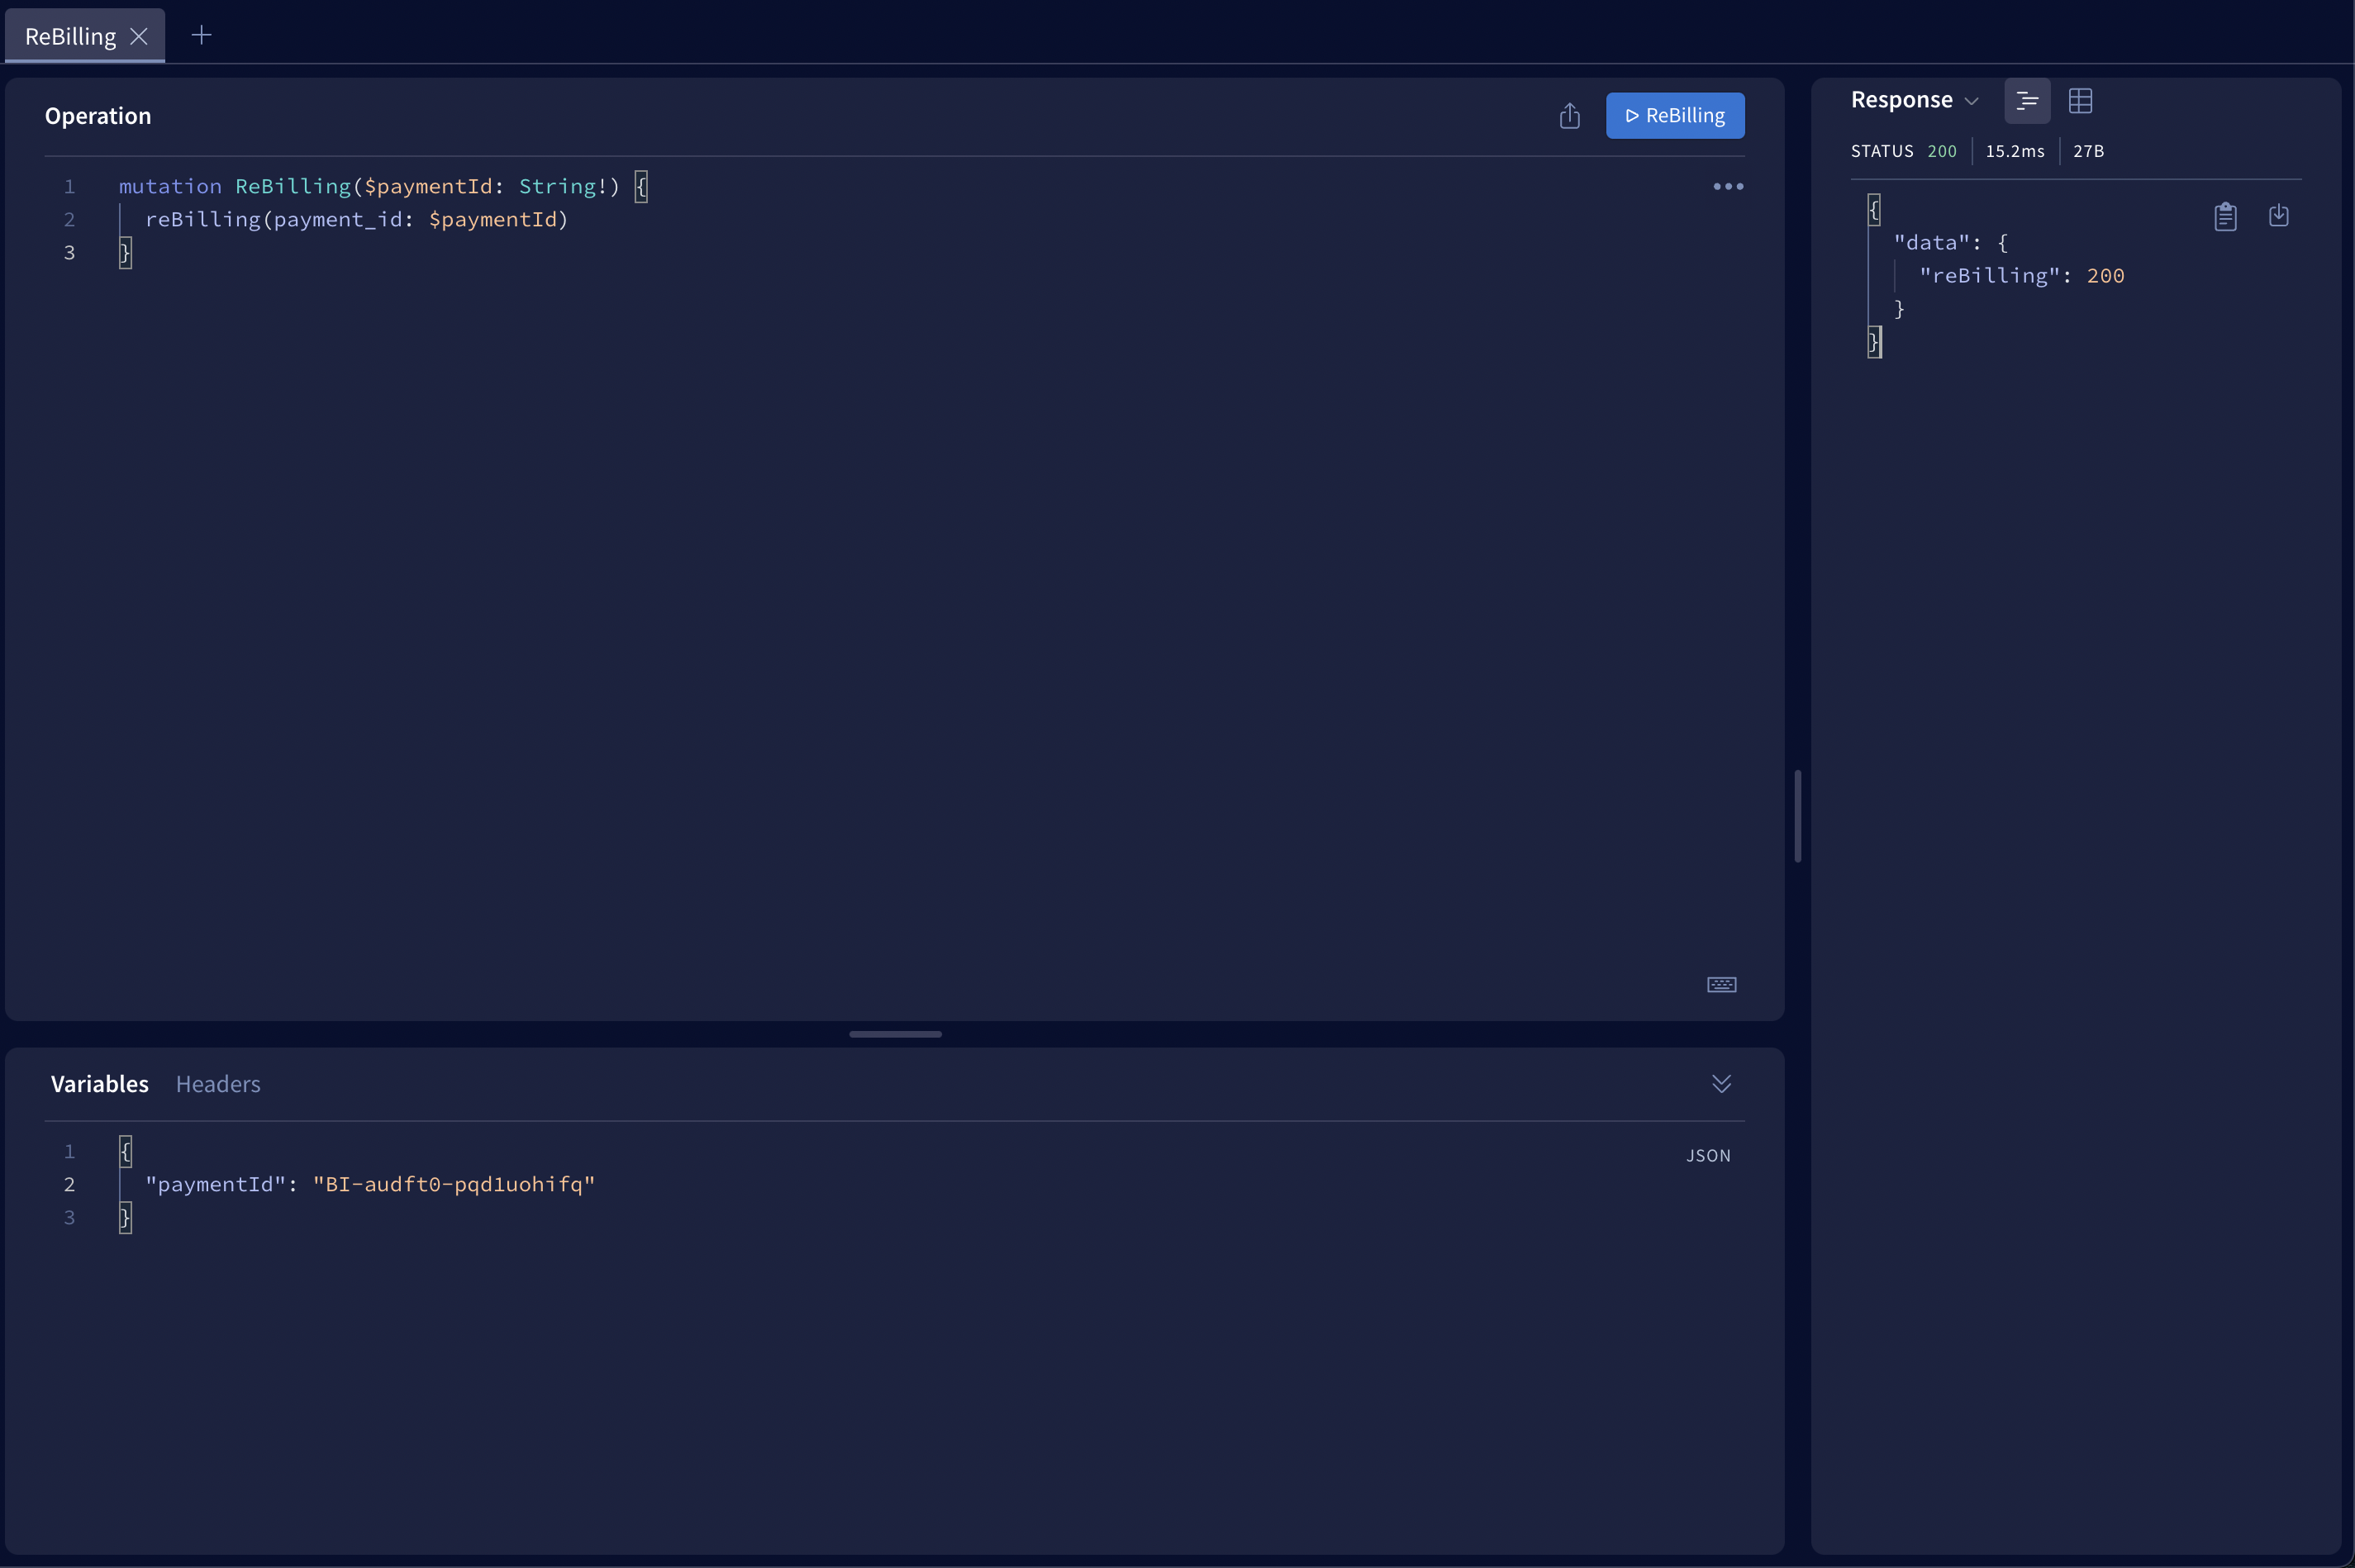Switch response to table view
The width and height of the screenshot is (2355, 1568).
tap(2079, 101)
